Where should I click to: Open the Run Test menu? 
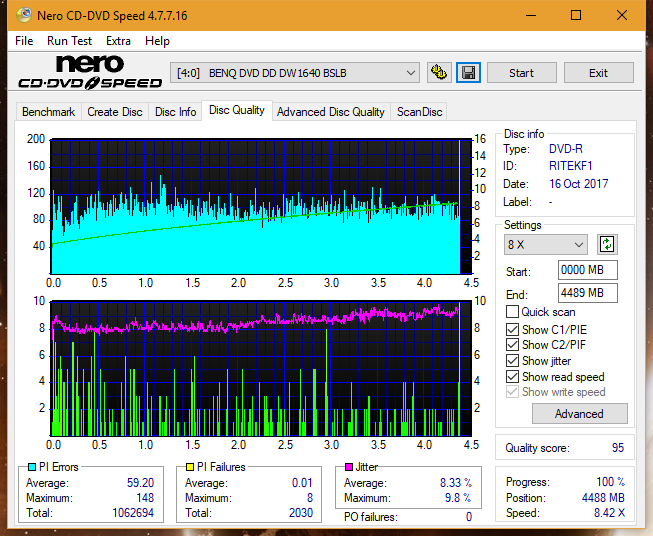pyautogui.click(x=69, y=41)
